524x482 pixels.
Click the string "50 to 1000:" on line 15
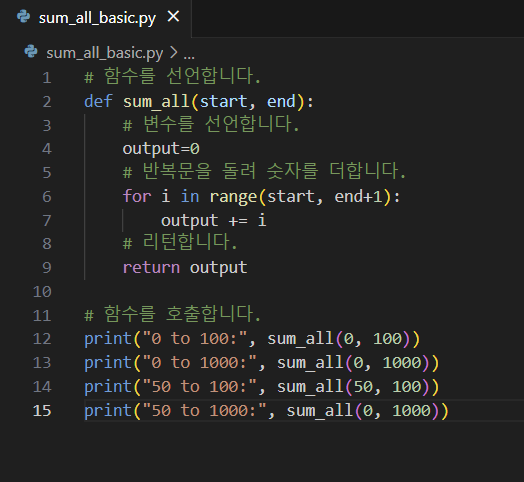pyautogui.click(x=205, y=411)
